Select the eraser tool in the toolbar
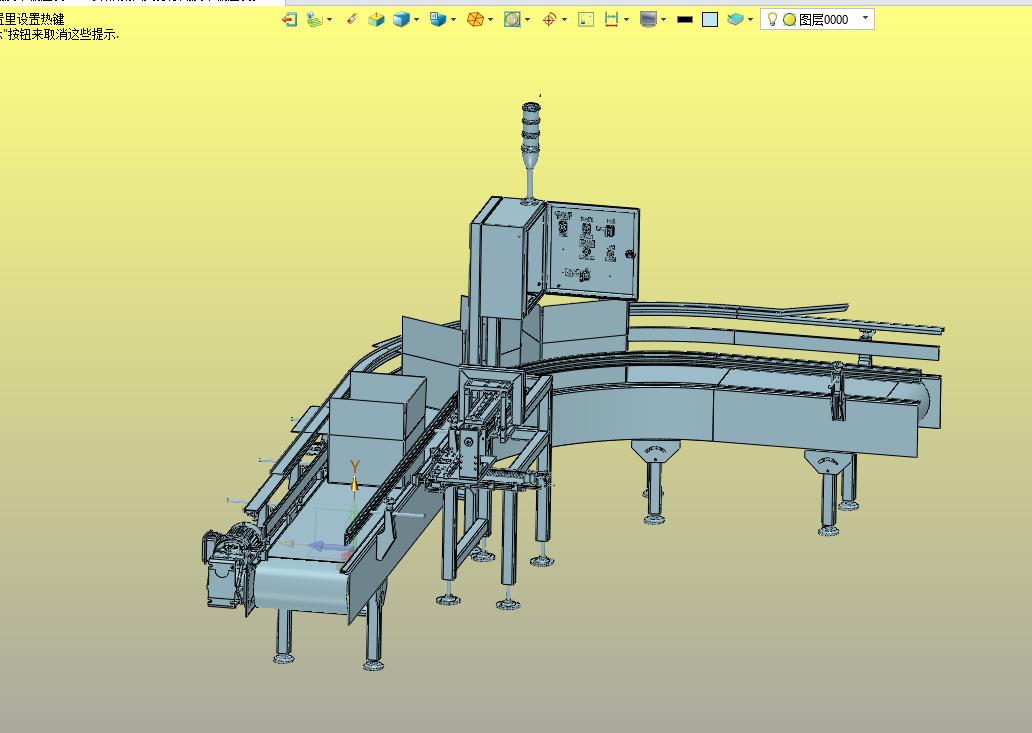Image resolution: width=1032 pixels, height=733 pixels. [x=351, y=19]
